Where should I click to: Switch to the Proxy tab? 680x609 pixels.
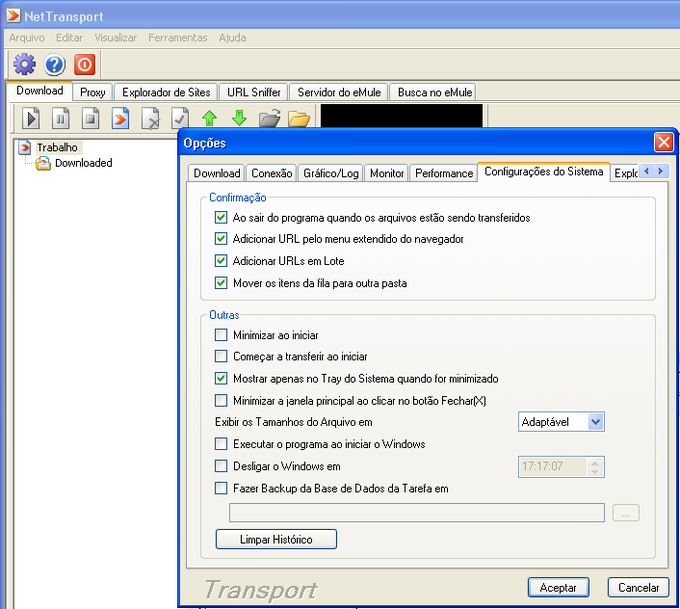92,92
